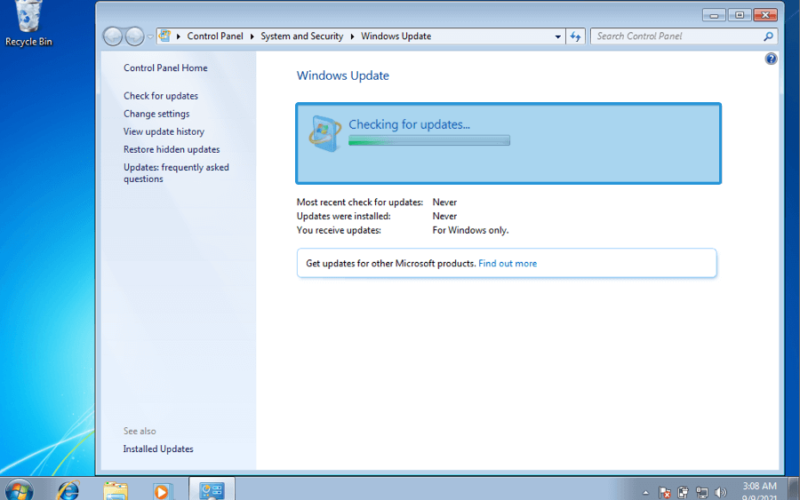Image resolution: width=800 pixels, height=500 pixels.
Task: Click the Back navigation arrow
Action: 113,36
